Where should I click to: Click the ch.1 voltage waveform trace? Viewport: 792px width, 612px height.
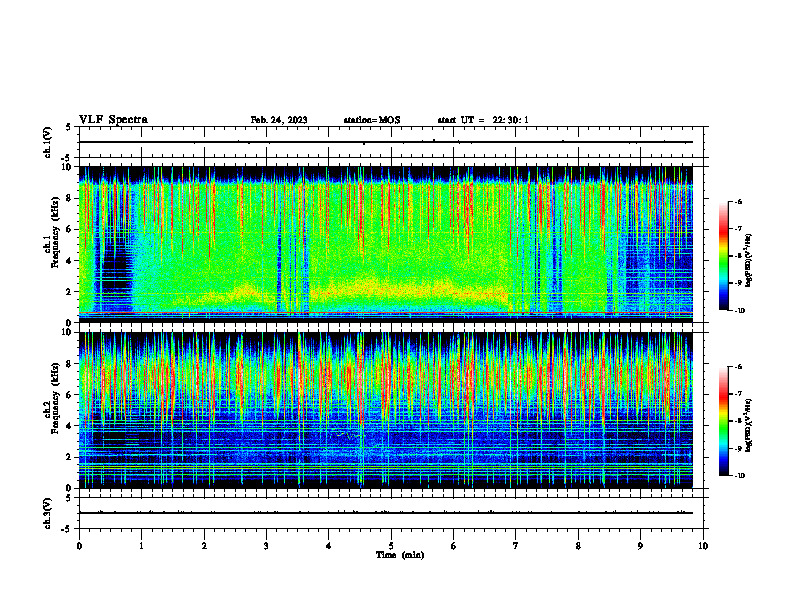point(386,142)
